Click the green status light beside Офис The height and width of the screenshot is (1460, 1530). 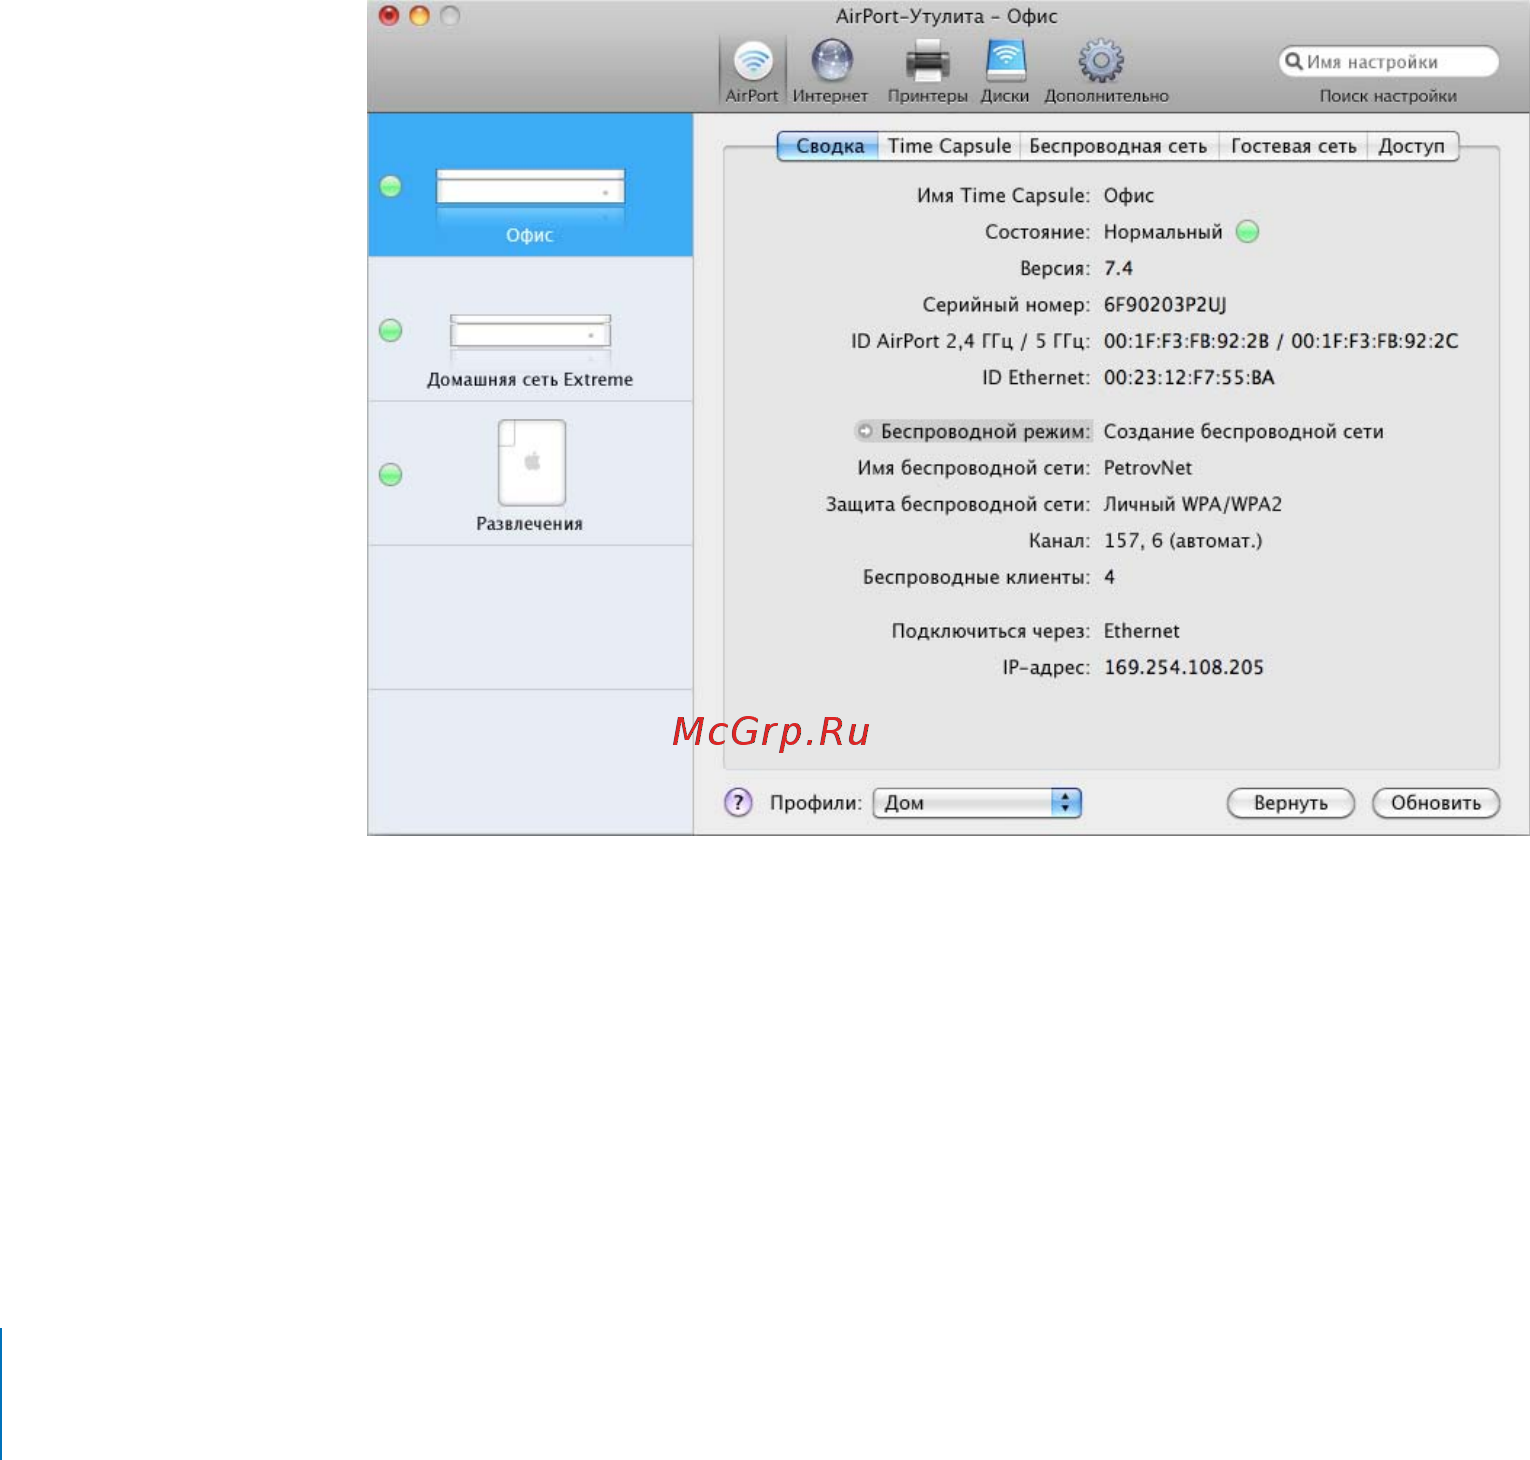(x=391, y=186)
